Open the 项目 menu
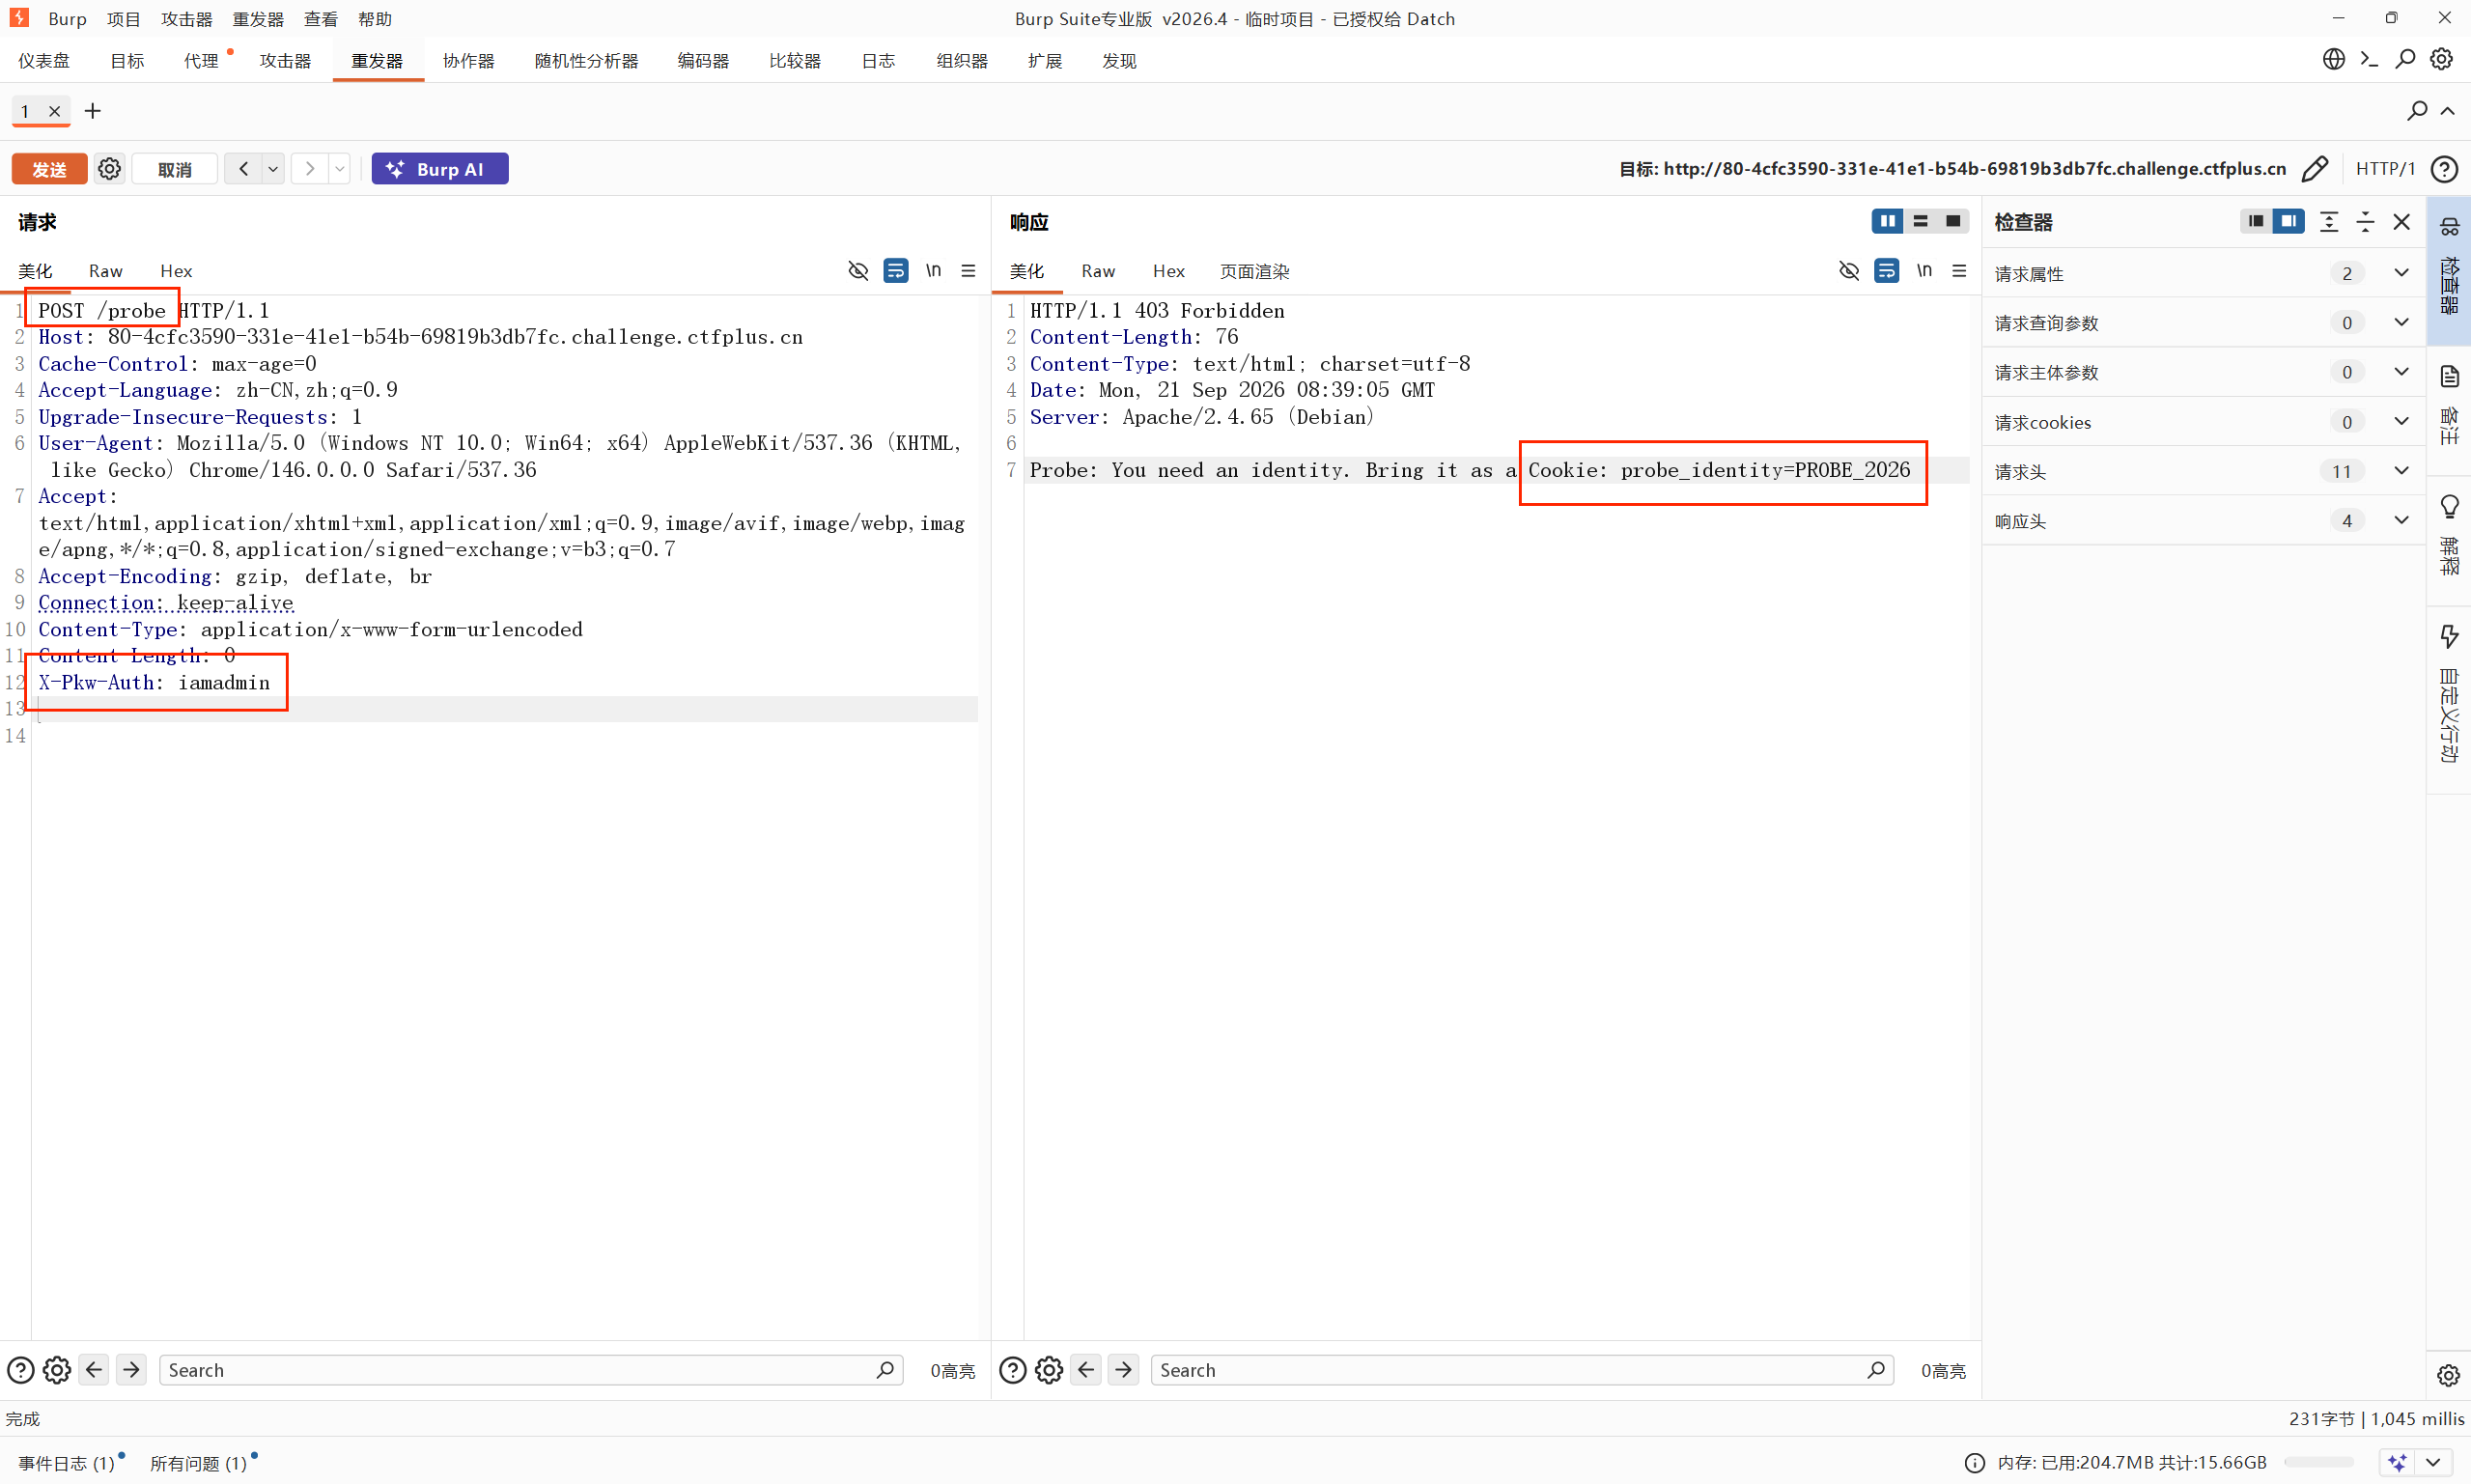 [x=124, y=19]
